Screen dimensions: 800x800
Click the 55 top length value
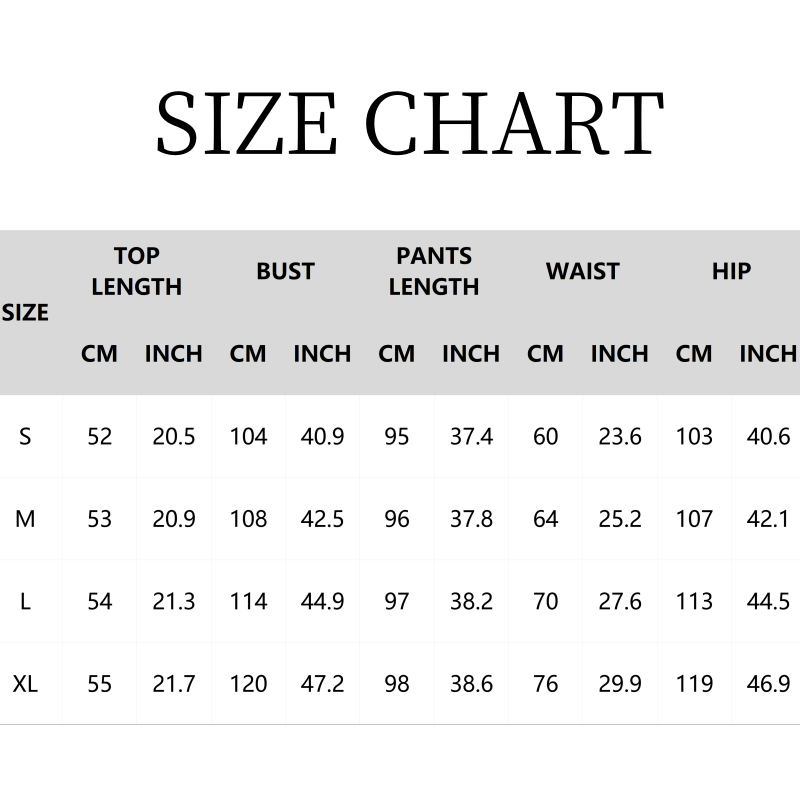[99, 684]
